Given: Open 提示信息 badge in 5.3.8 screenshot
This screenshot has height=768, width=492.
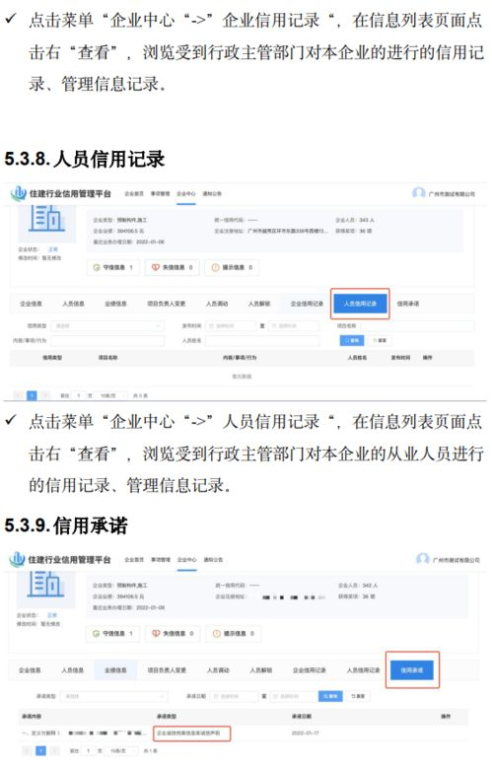Looking at the screenshot, I should pyautogui.click(x=231, y=267).
